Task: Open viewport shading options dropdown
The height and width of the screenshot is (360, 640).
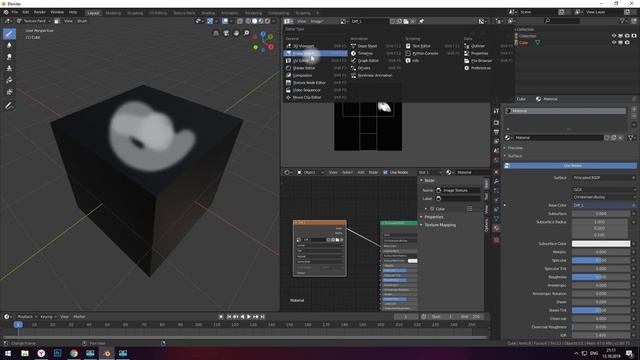Action: coord(274,21)
